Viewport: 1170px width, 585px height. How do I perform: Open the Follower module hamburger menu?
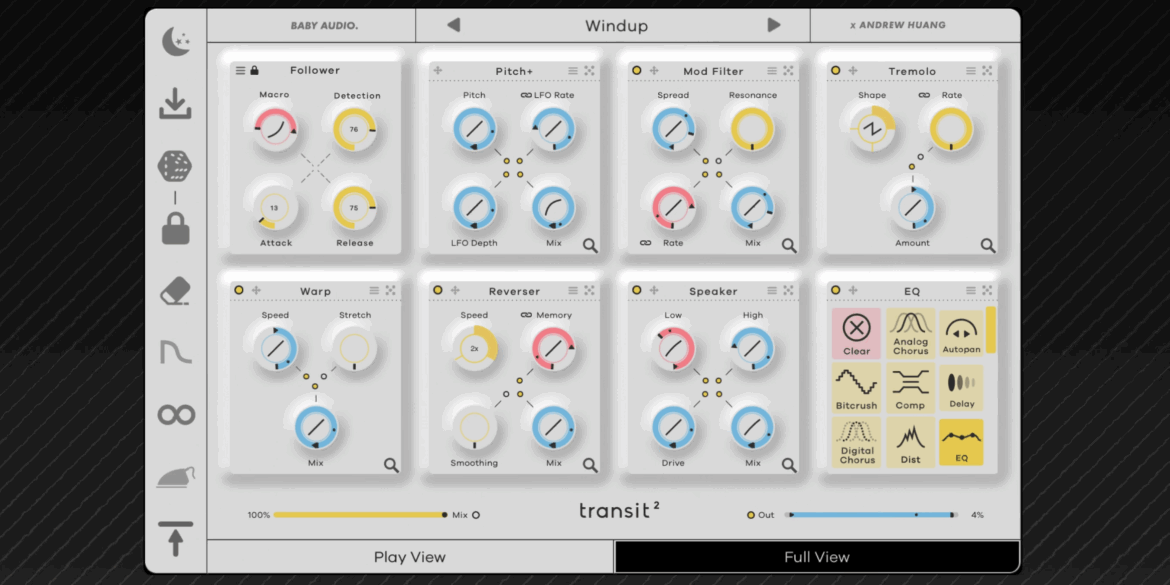[240, 70]
